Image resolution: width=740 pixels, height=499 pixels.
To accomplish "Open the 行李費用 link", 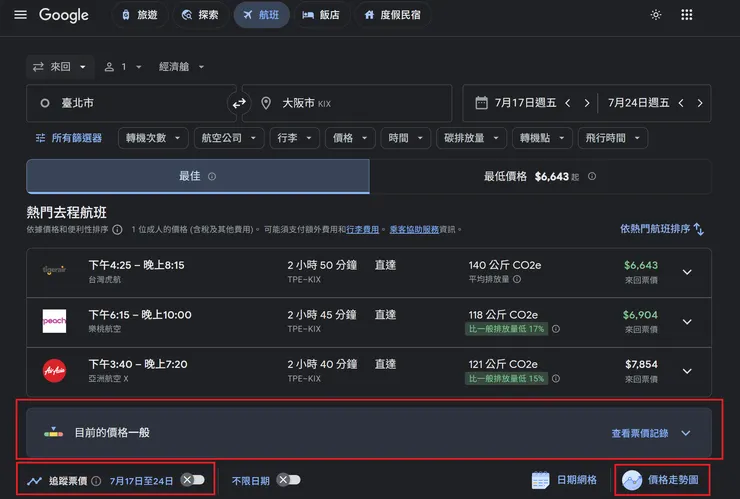I will click(x=362, y=229).
